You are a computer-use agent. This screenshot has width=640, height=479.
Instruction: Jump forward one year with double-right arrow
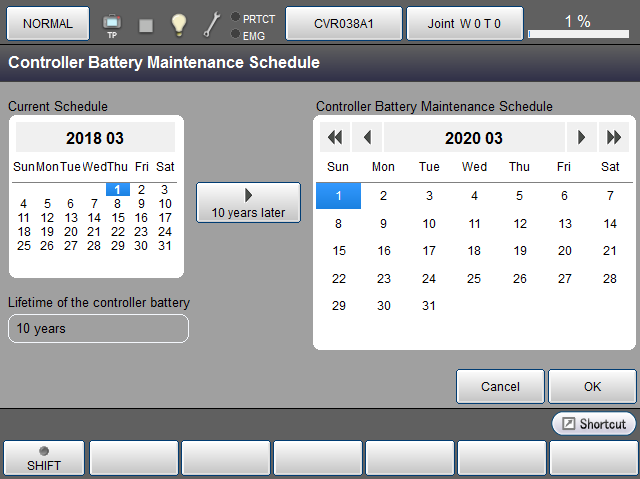coord(613,138)
